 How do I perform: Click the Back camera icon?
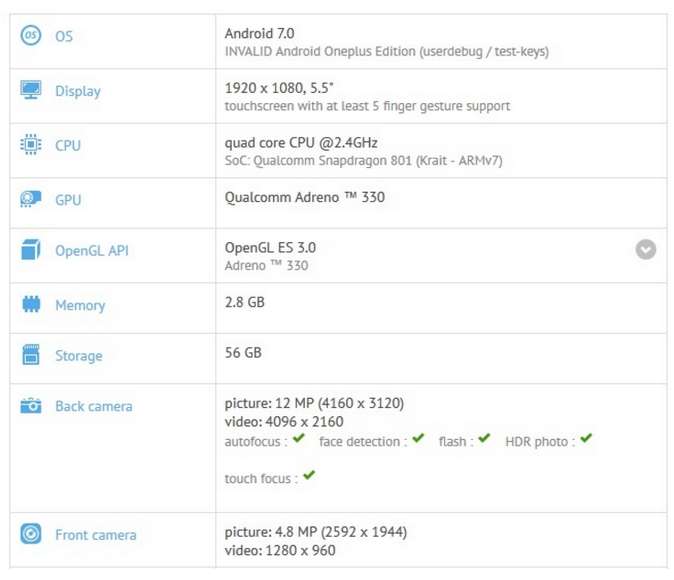pyautogui.click(x=31, y=405)
